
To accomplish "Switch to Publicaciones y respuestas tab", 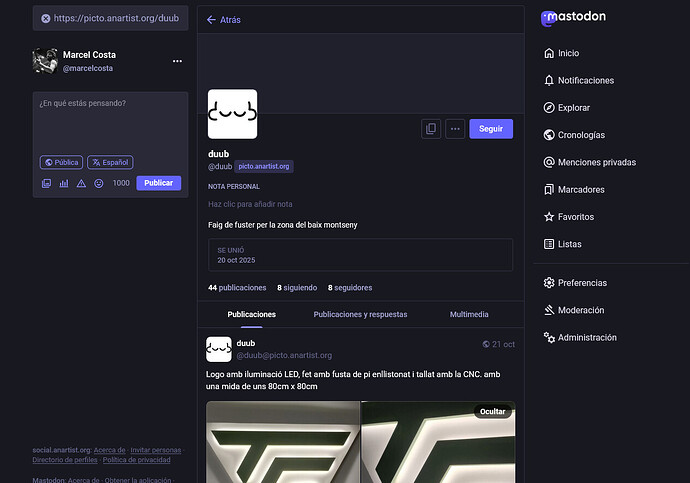I will click(360, 314).
